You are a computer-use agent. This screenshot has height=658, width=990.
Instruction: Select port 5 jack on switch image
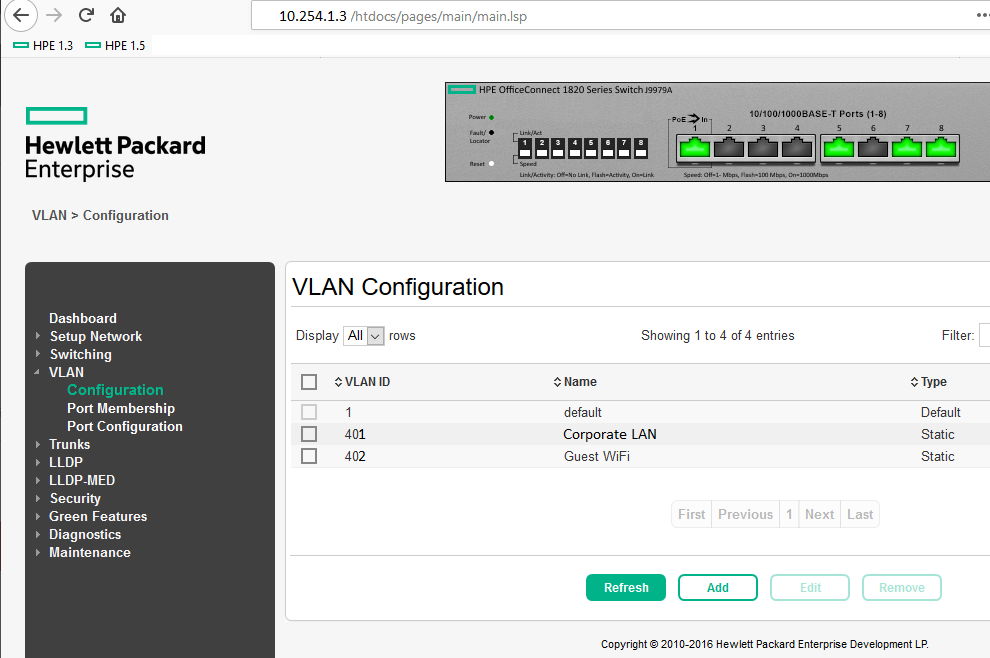(x=839, y=148)
